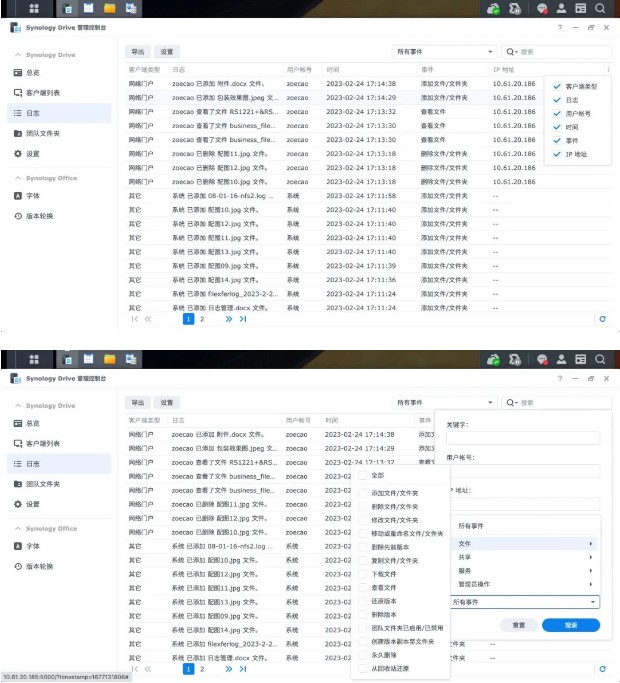Image resolution: width=620 pixels, height=683 pixels.
Task: Refresh the log list in lower window
Action: point(603,669)
